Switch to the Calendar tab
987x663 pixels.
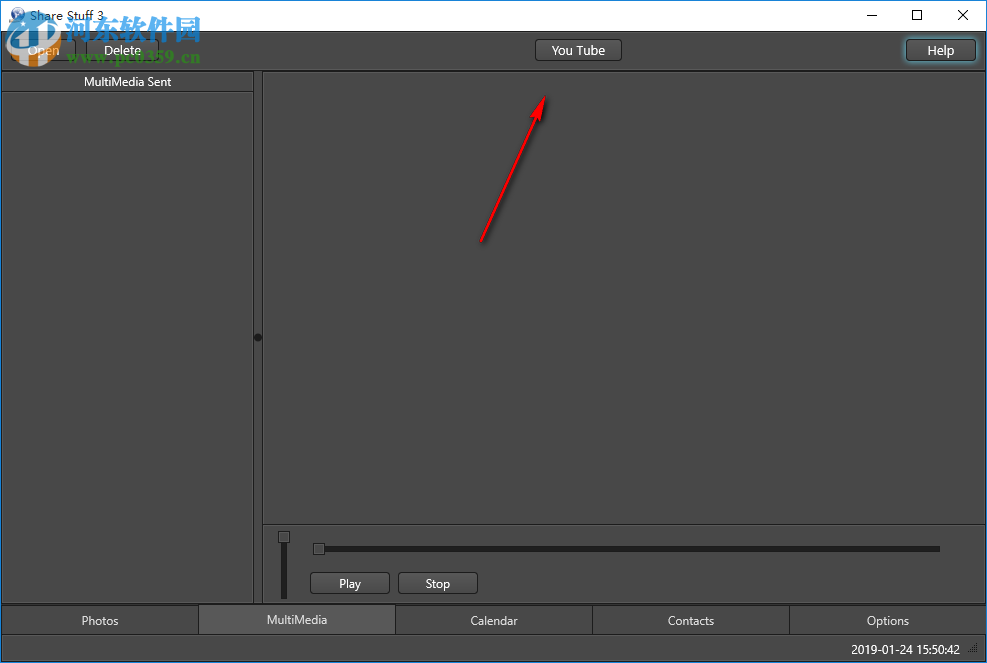pos(494,620)
